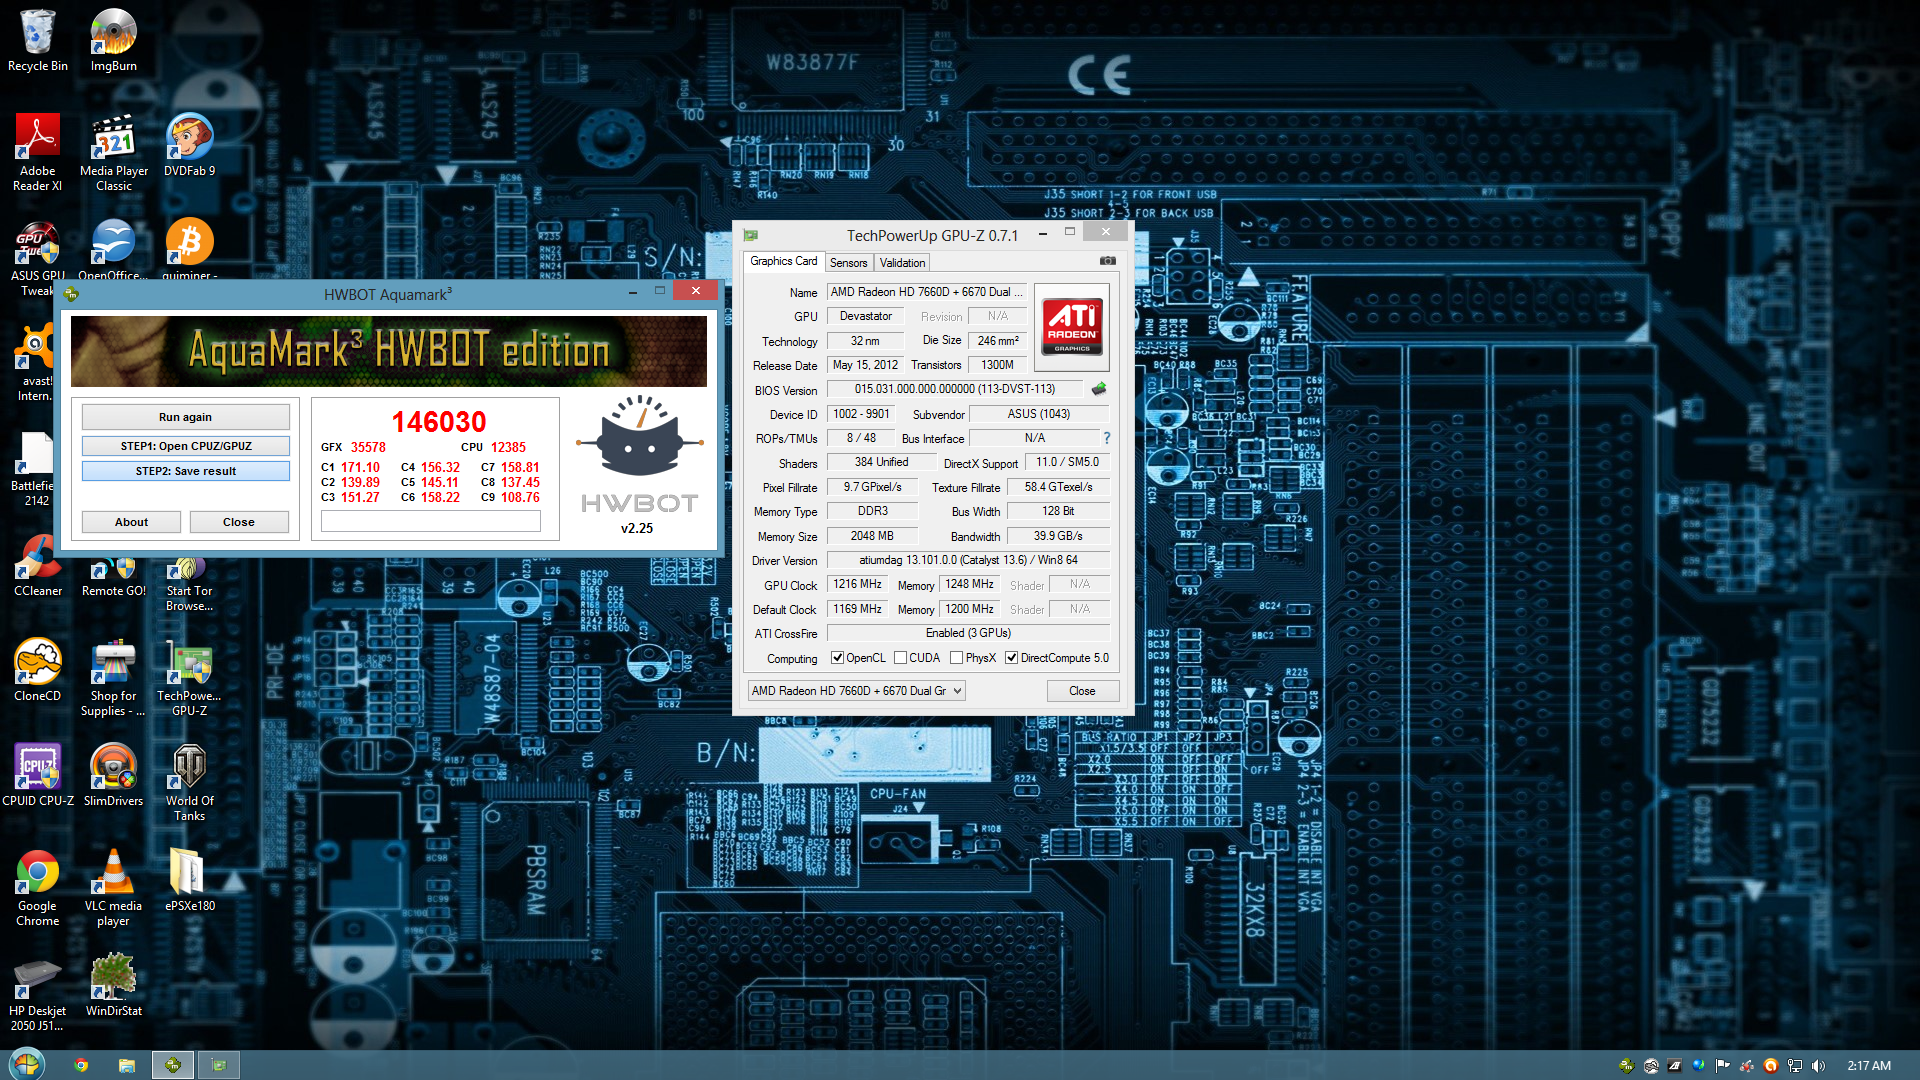Viewport: 1920px width, 1080px height.
Task: Click Run again in Aquamark
Action: [x=185, y=417]
